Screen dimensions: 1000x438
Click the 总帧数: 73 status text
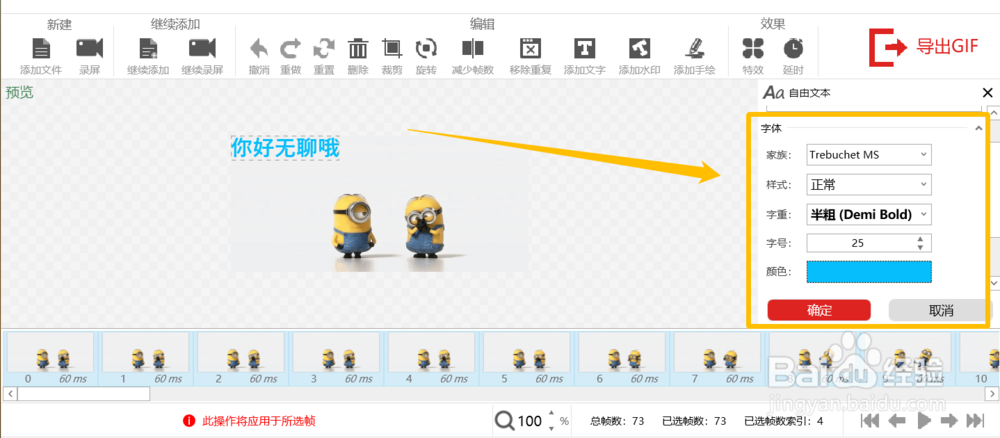617,421
